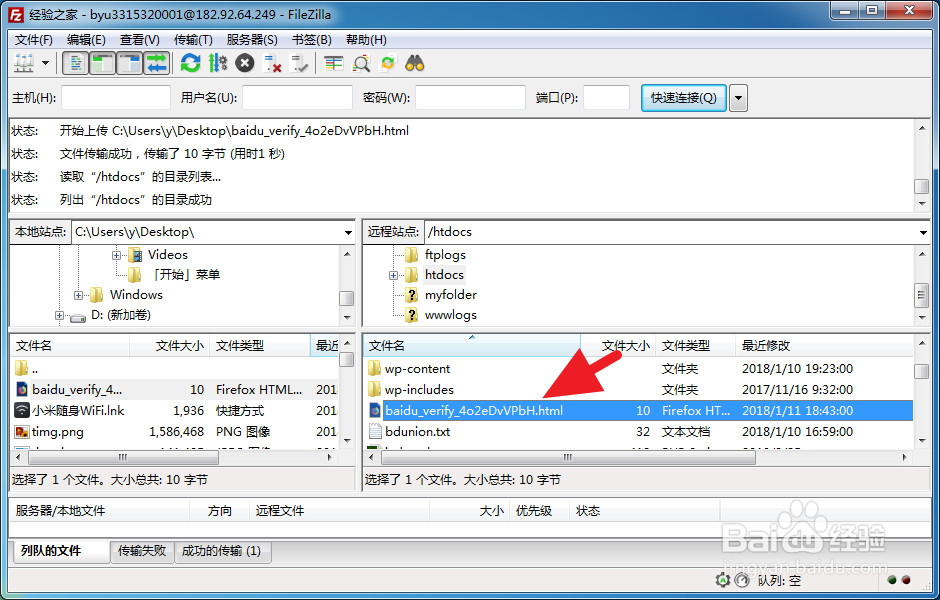Click message log vertical scrollbar thumb

click(x=921, y=186)
